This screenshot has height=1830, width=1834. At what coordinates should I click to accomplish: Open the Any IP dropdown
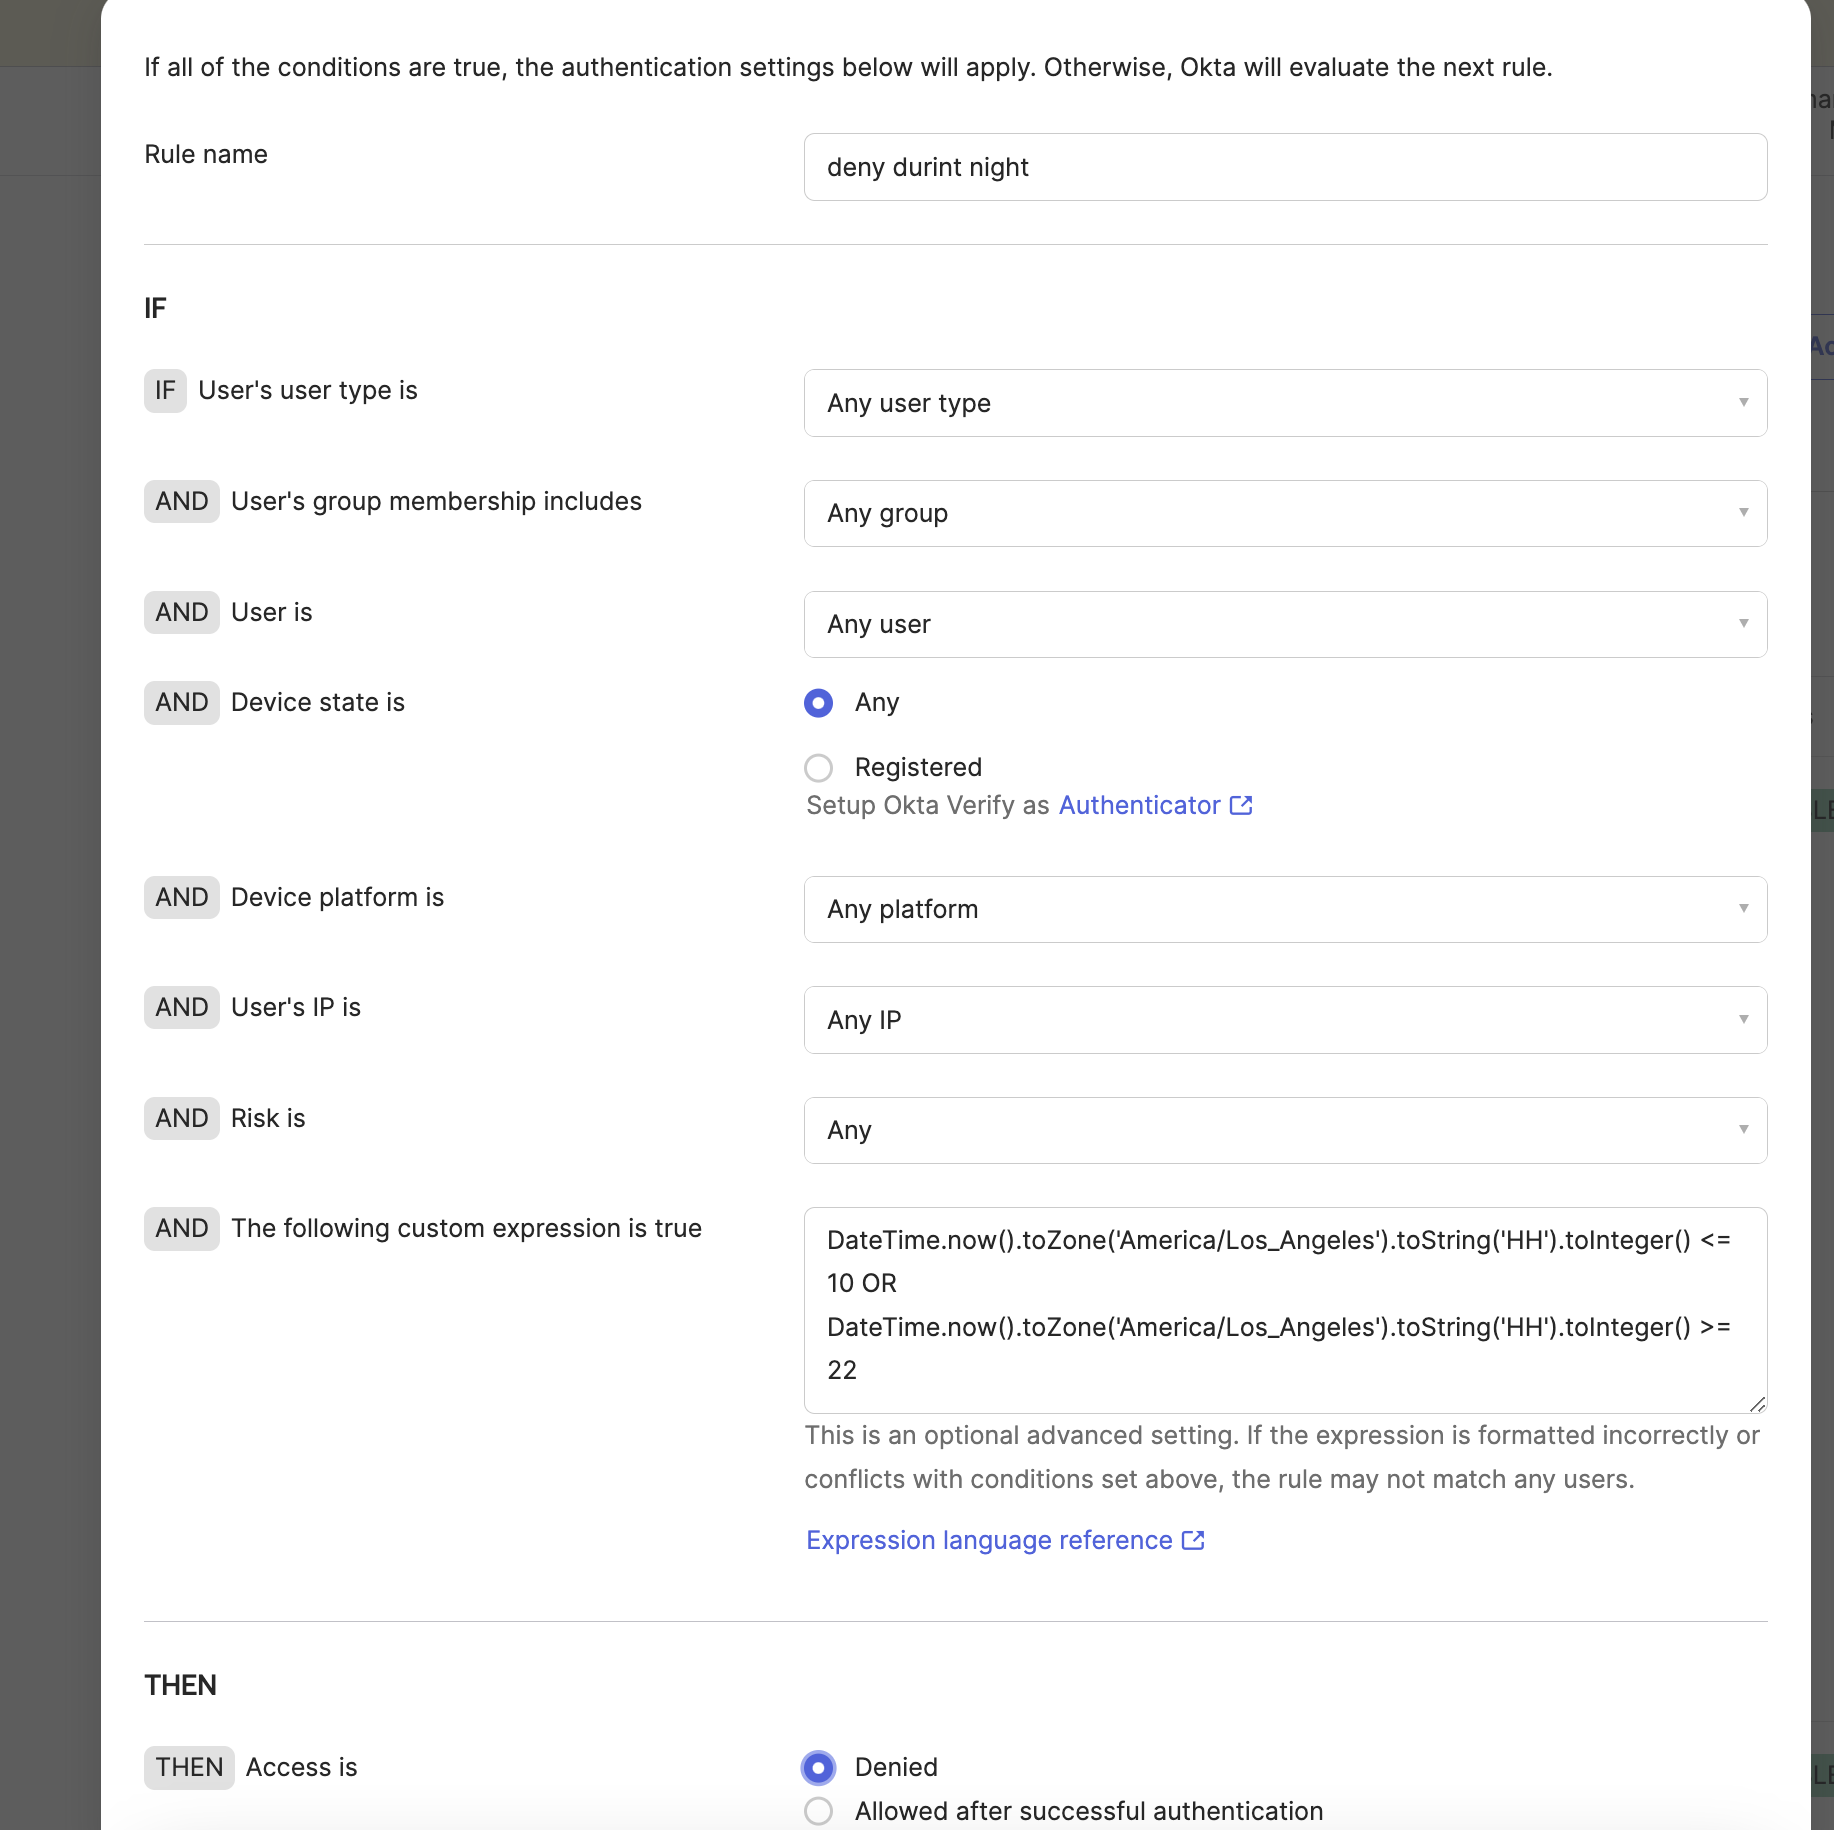click(x=1284, y=1020)
